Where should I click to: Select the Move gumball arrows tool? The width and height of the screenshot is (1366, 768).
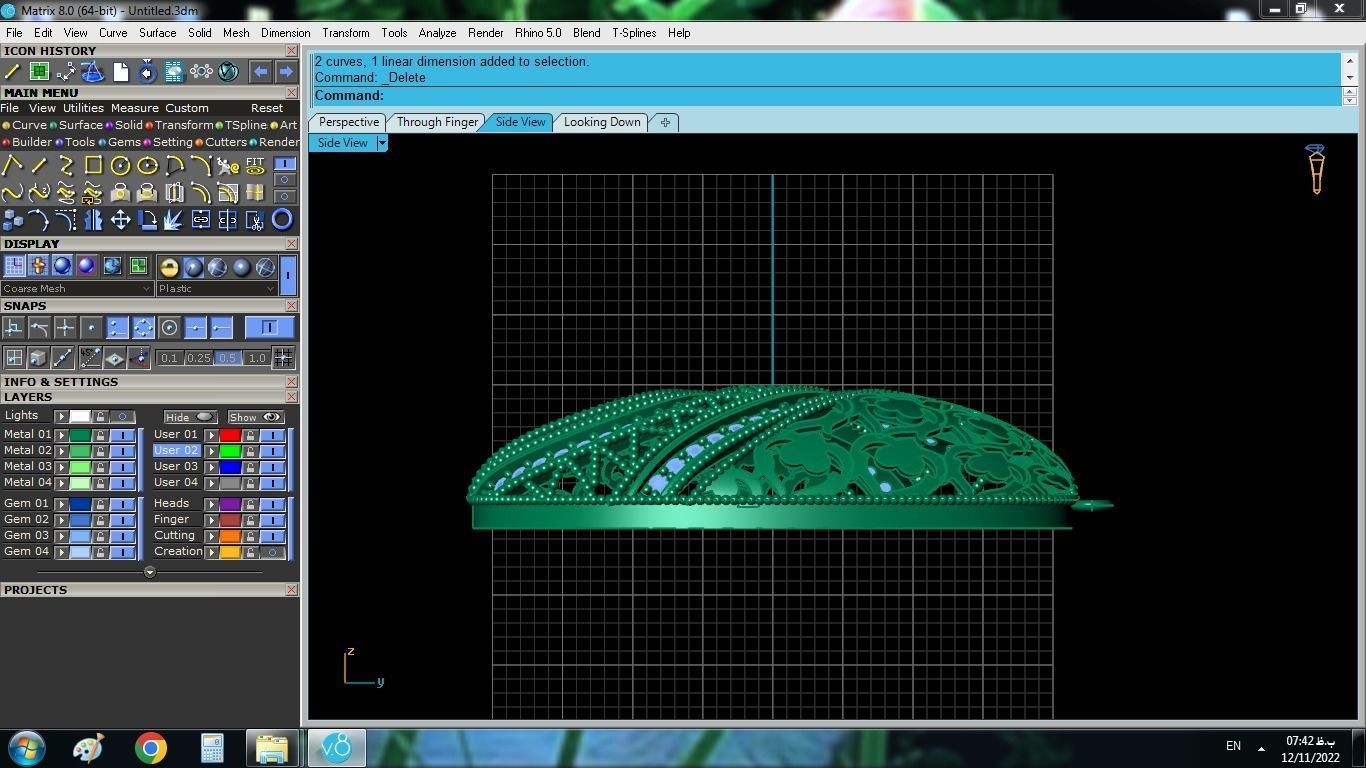120,219
